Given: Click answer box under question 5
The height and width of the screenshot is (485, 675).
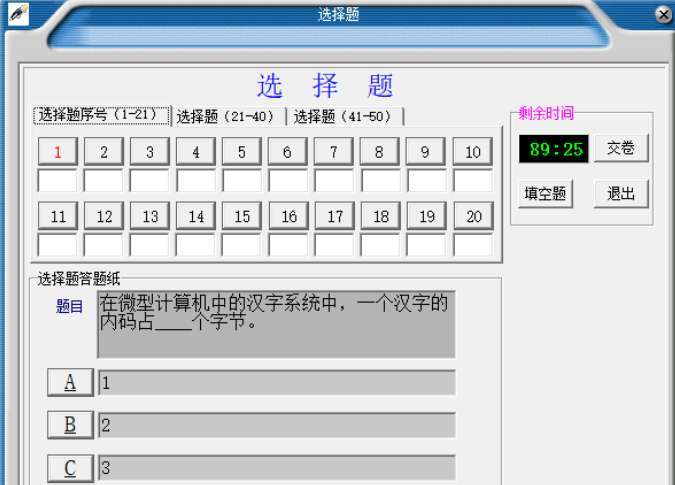Looking at the screenshot, I should tap(242, 181).
